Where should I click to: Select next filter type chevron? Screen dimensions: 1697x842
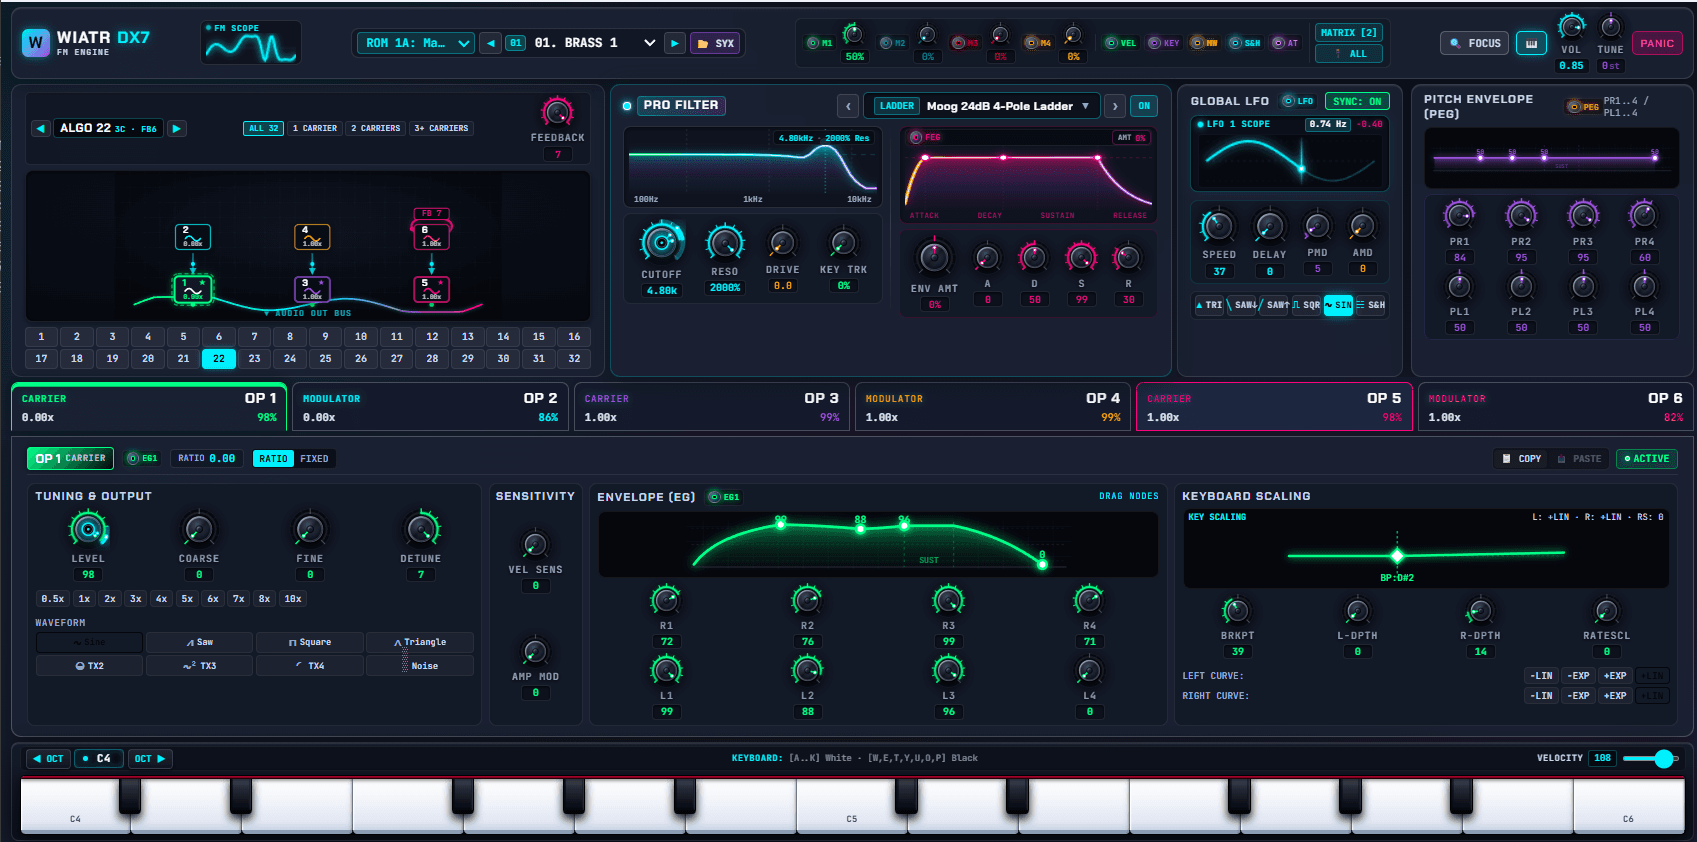click(x=1115, y=106)
